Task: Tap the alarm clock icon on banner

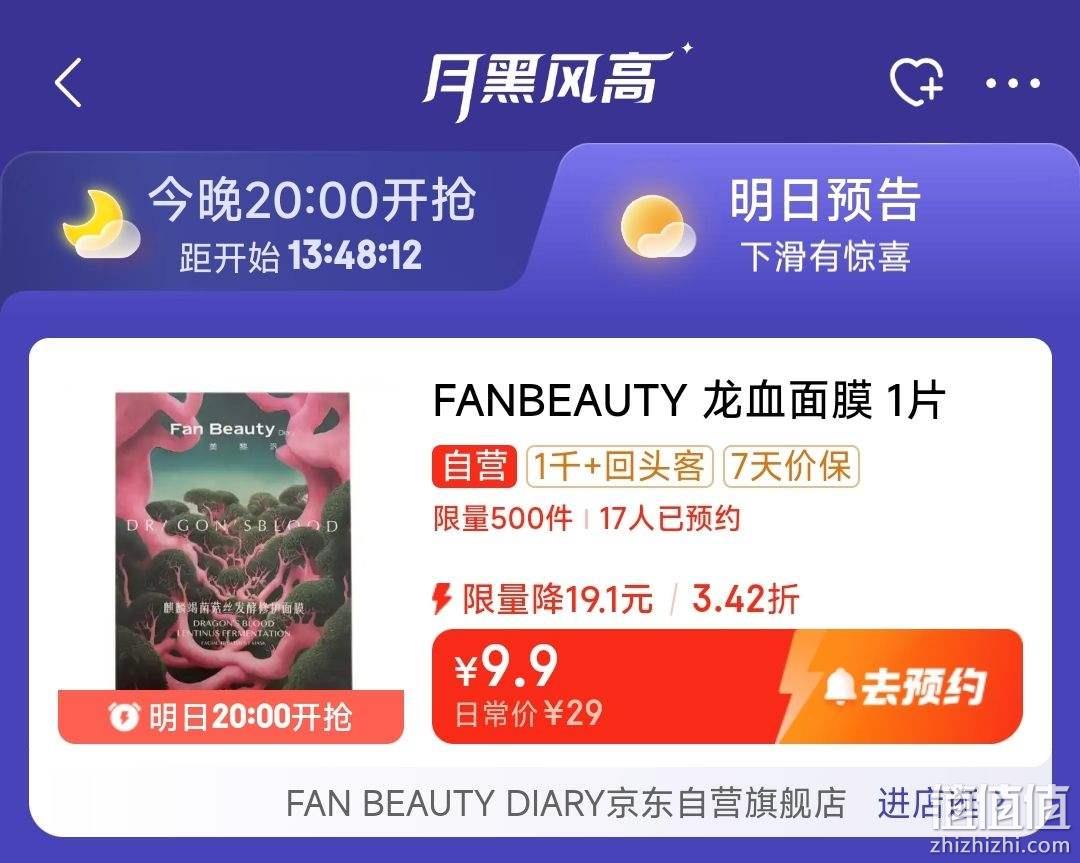Action: click(125, 717)
